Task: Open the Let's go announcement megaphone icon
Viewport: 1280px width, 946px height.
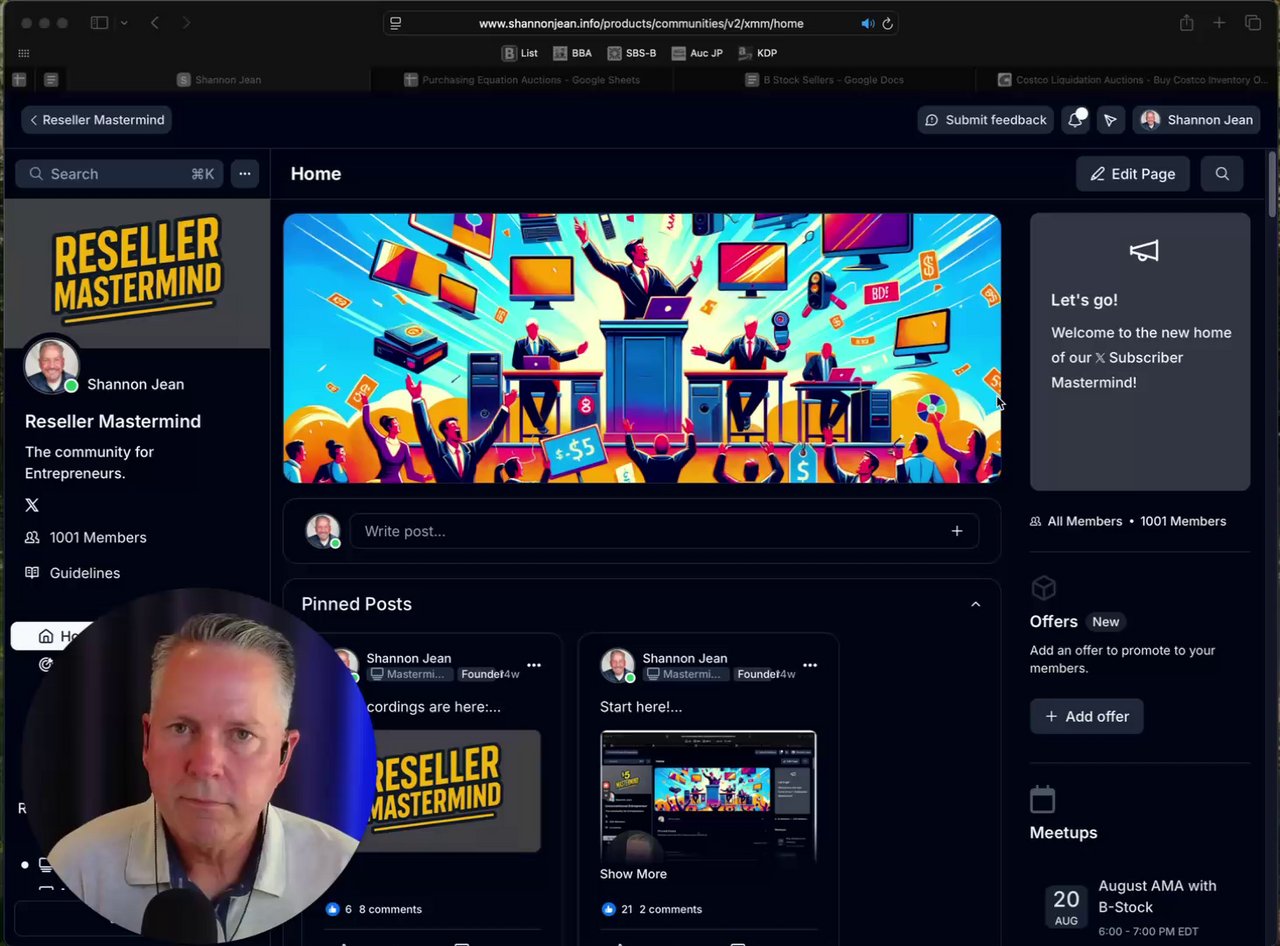Action: pos(1143,251)
